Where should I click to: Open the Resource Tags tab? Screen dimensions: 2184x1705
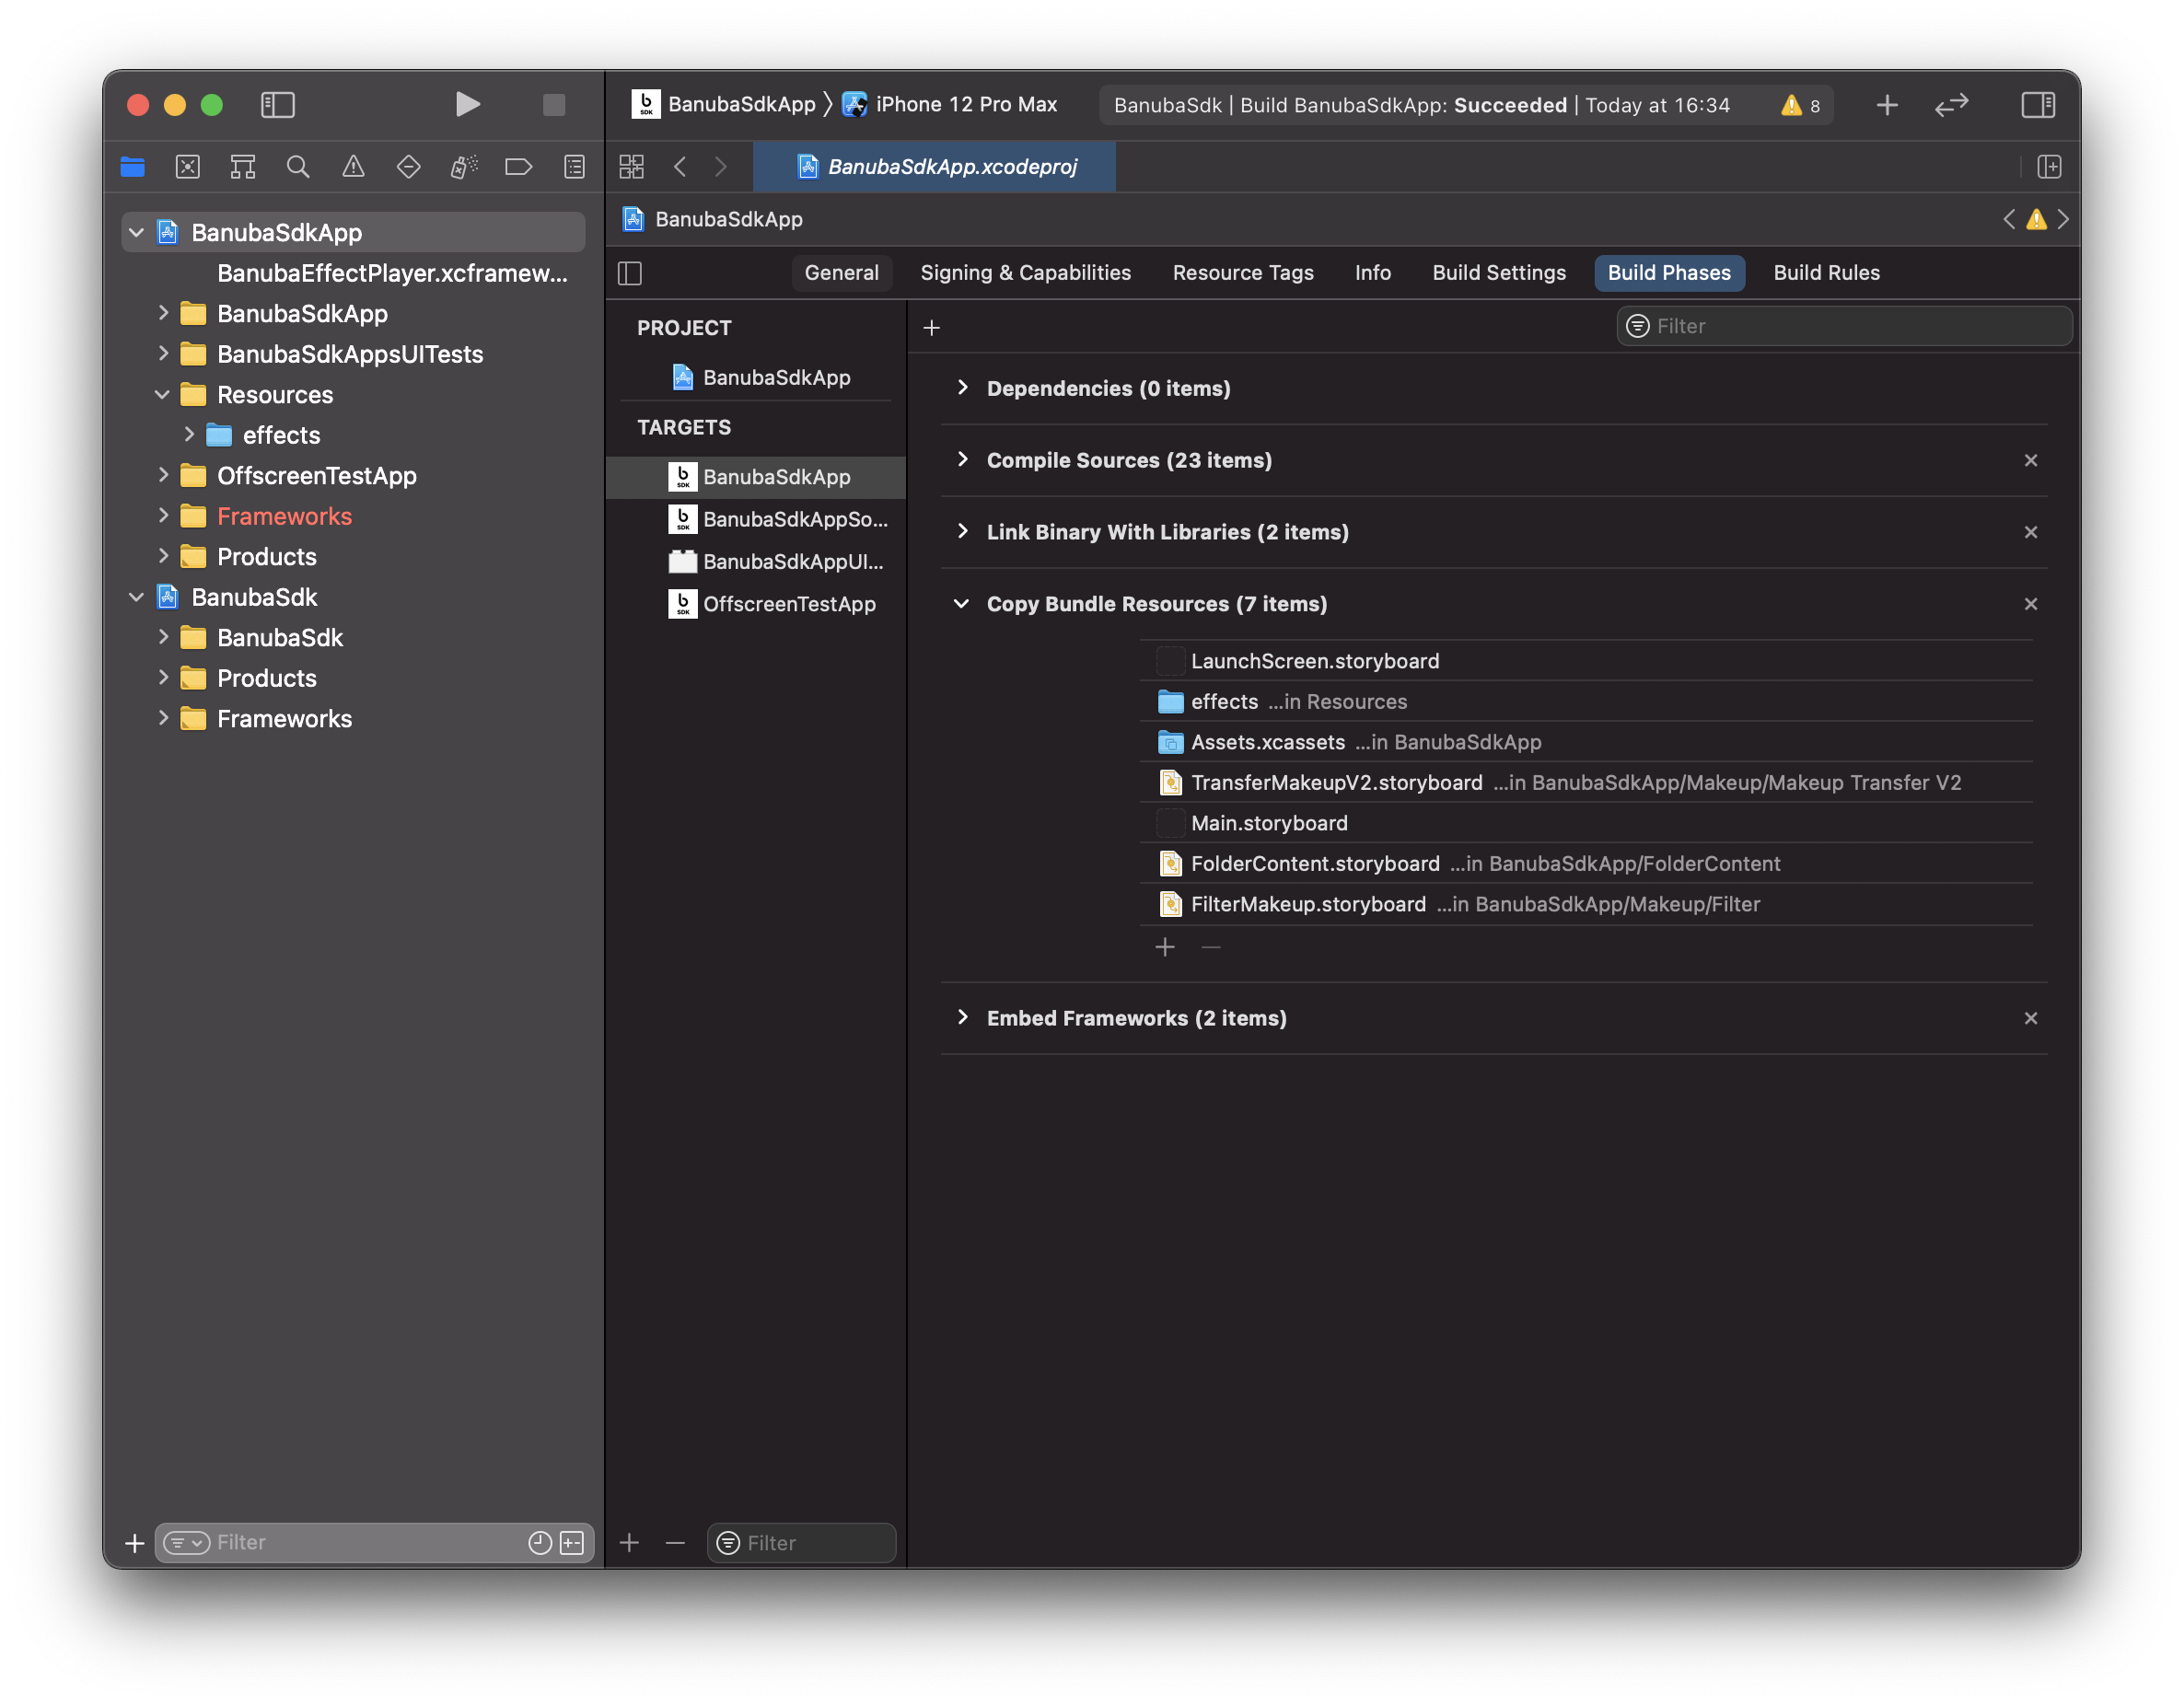tap(1243, 273)
